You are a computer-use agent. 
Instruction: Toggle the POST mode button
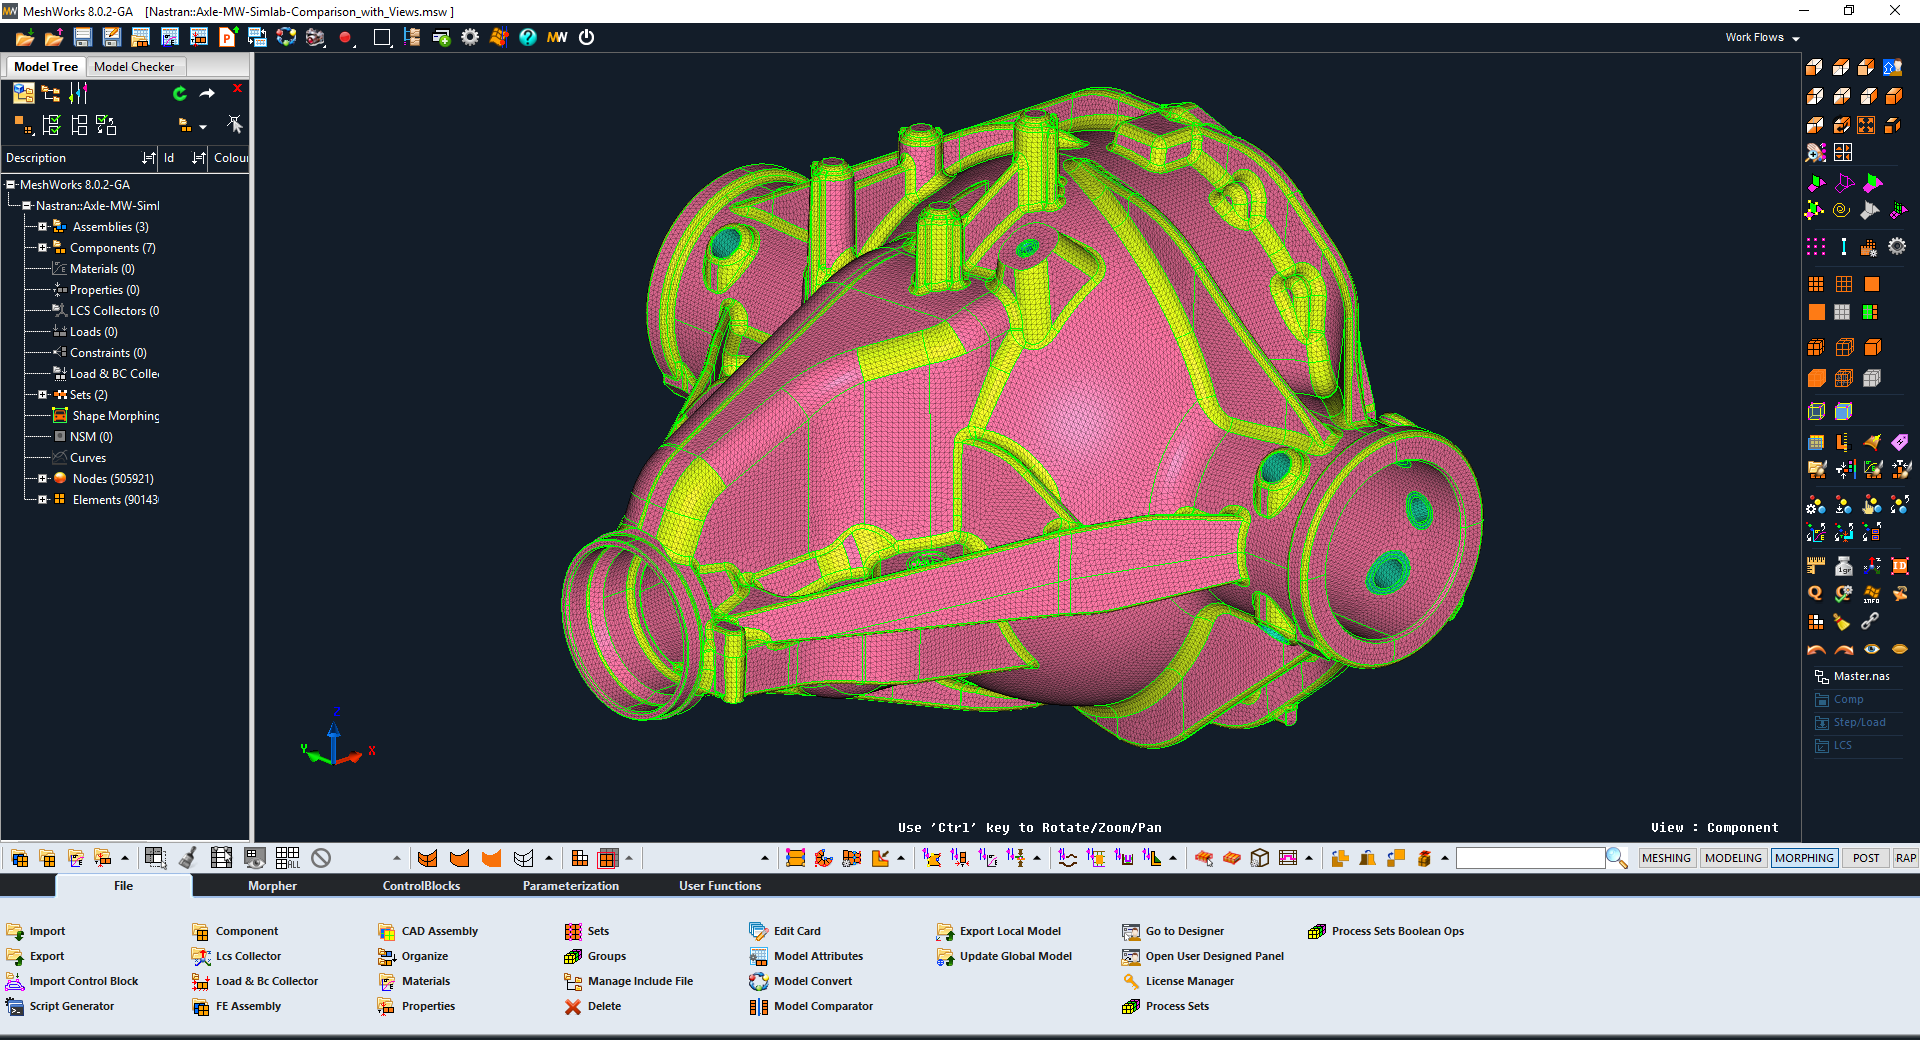coord(1865,858)
